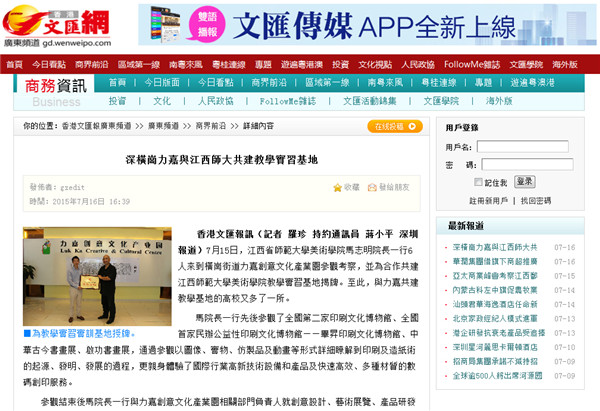Select 粵桂連線 tab in teal bar
This screenshot has width=600, height=411.
coord(439,83)
